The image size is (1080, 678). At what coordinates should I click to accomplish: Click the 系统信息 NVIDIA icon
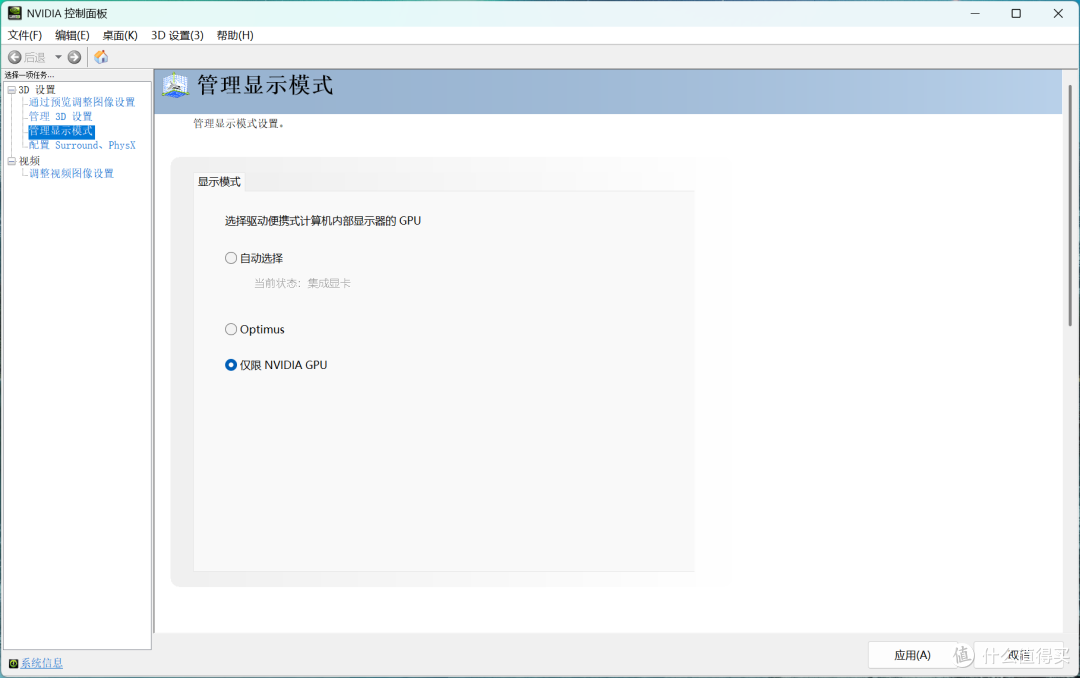click(x=13, y=664)
